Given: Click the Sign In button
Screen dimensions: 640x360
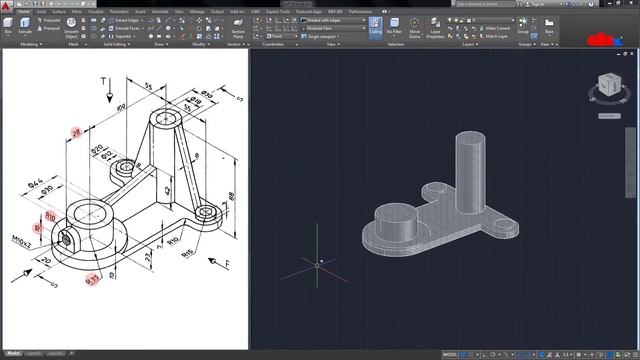Looking at the screenshot, I should pos(535,4).
